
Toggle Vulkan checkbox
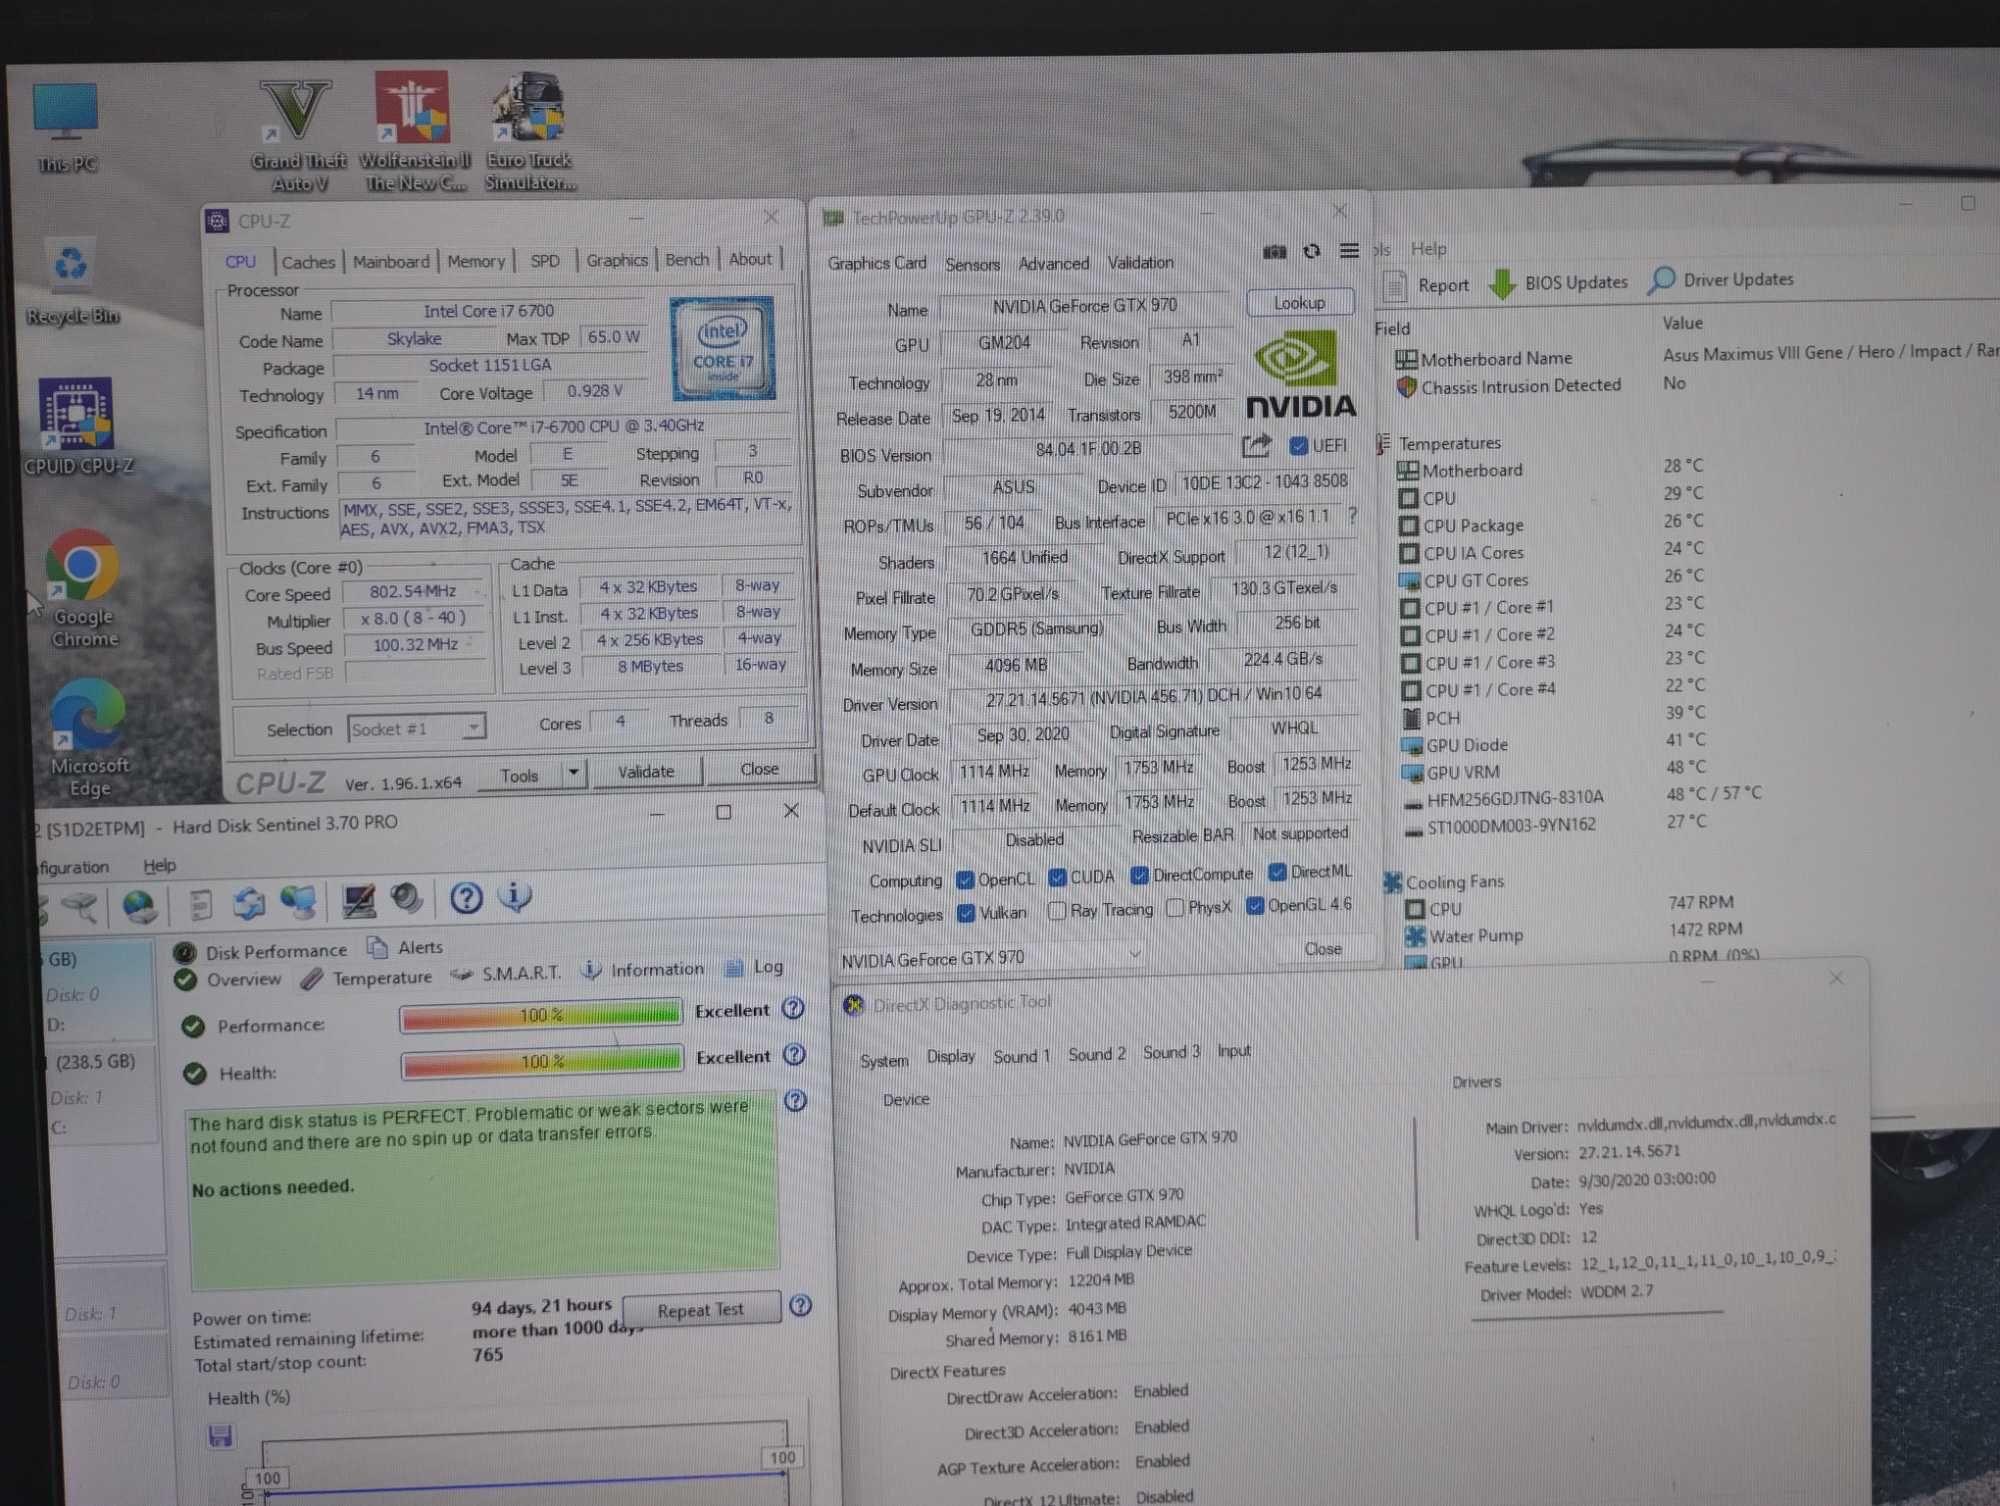965,913
